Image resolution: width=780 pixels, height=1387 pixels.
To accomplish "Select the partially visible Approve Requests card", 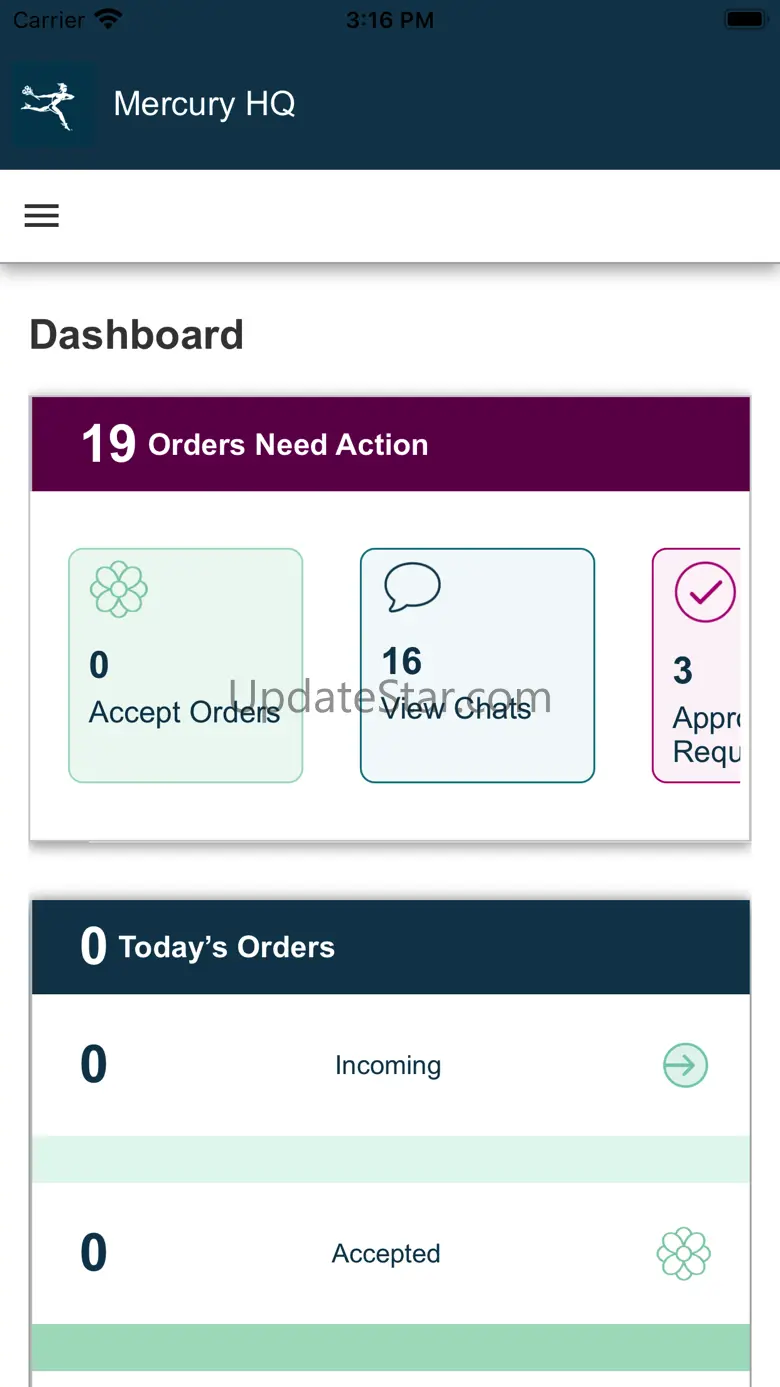I will [697, 665].
